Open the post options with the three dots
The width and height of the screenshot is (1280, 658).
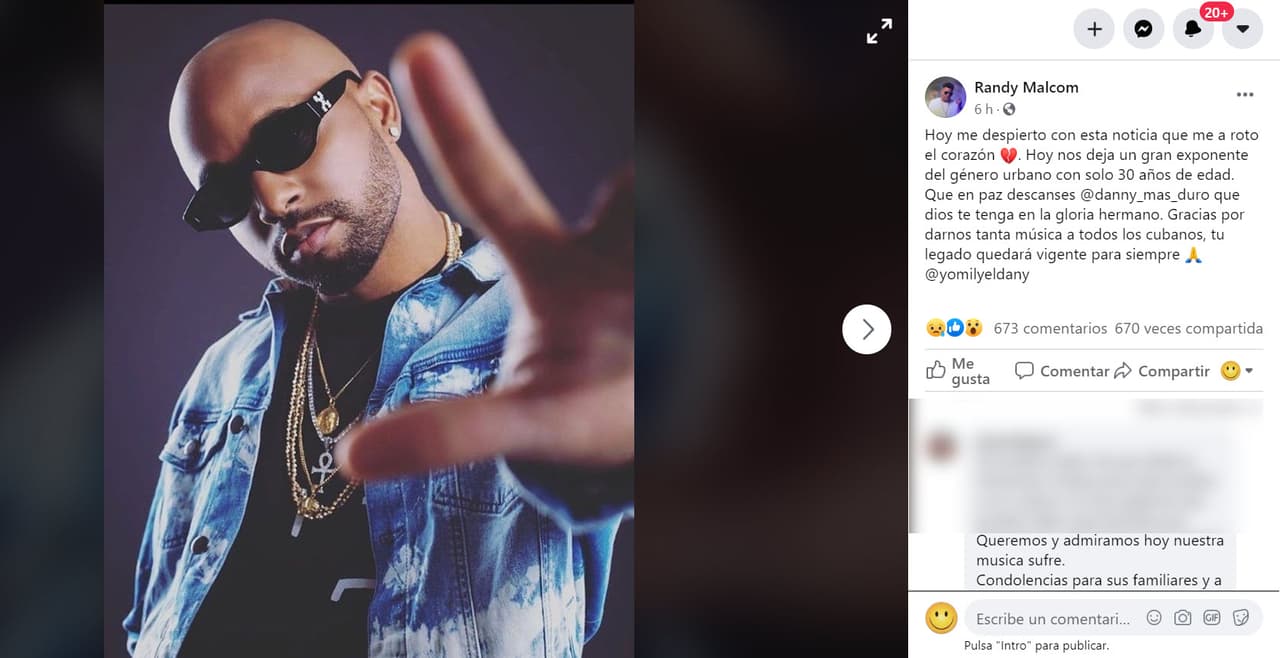click(x=1244, y=93)
